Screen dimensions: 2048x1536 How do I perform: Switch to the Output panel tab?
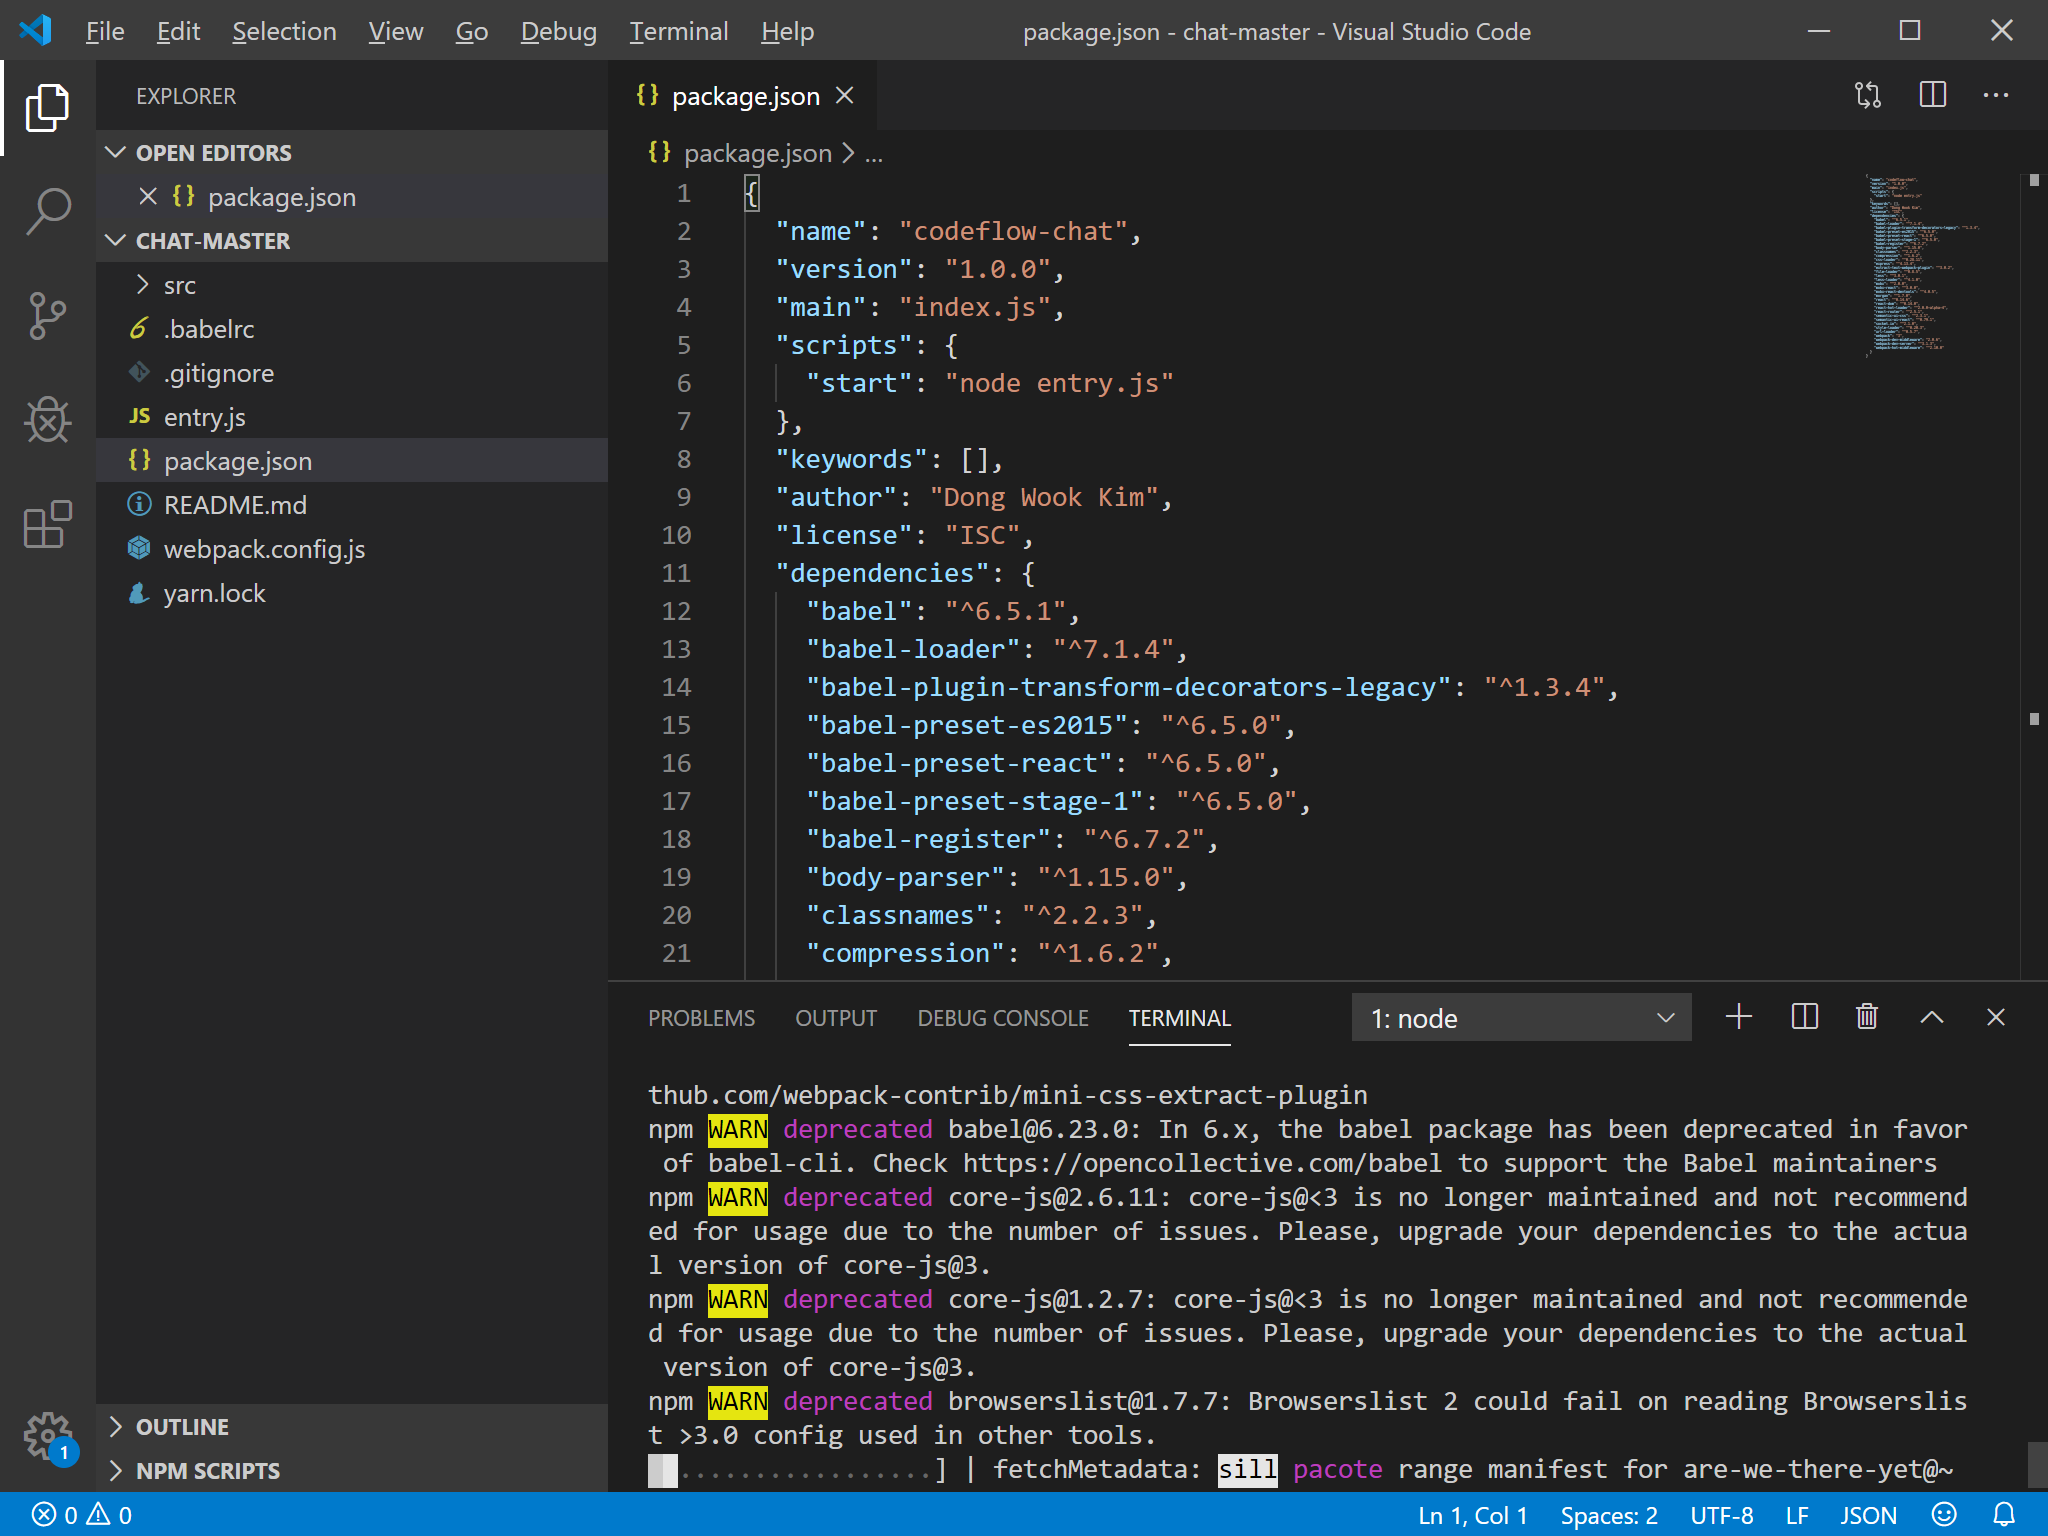click(836, 1018)
